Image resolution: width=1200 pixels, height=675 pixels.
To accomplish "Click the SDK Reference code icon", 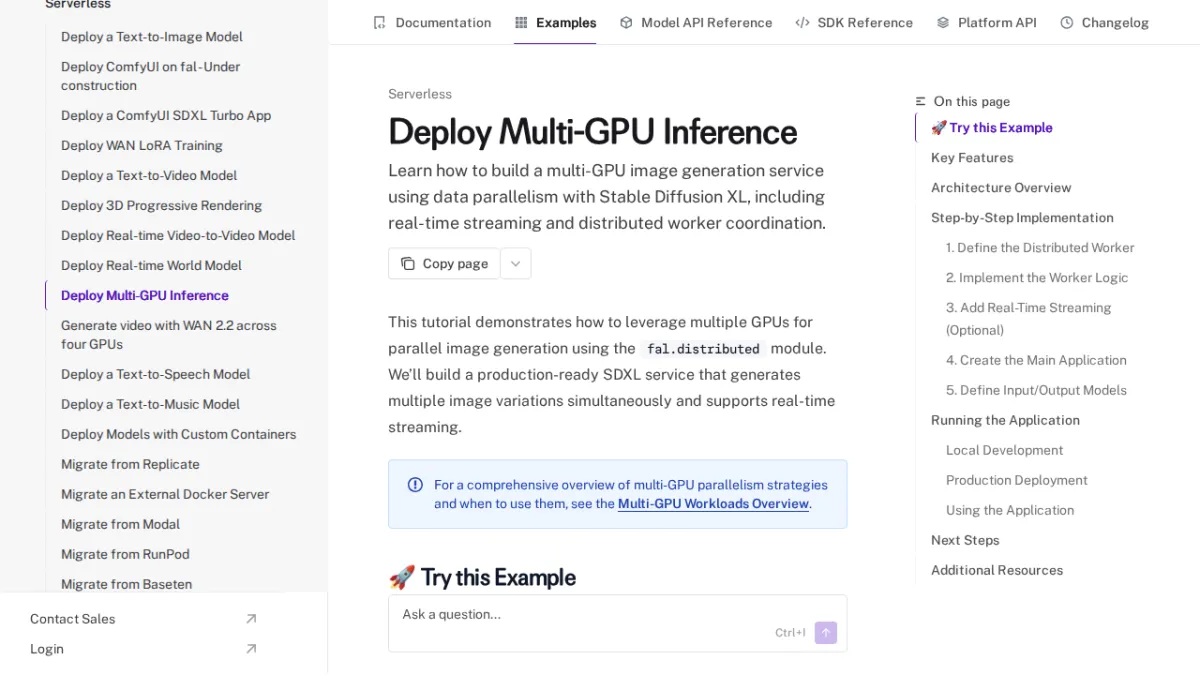I will (x=802, y=22).
